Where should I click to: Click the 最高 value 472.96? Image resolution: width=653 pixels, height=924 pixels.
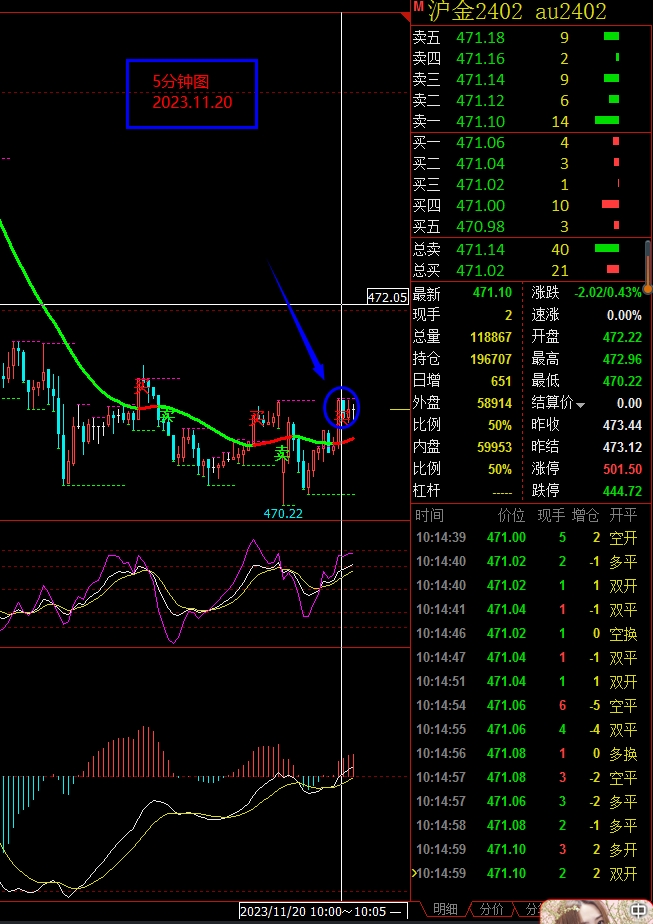coord(622,359)
